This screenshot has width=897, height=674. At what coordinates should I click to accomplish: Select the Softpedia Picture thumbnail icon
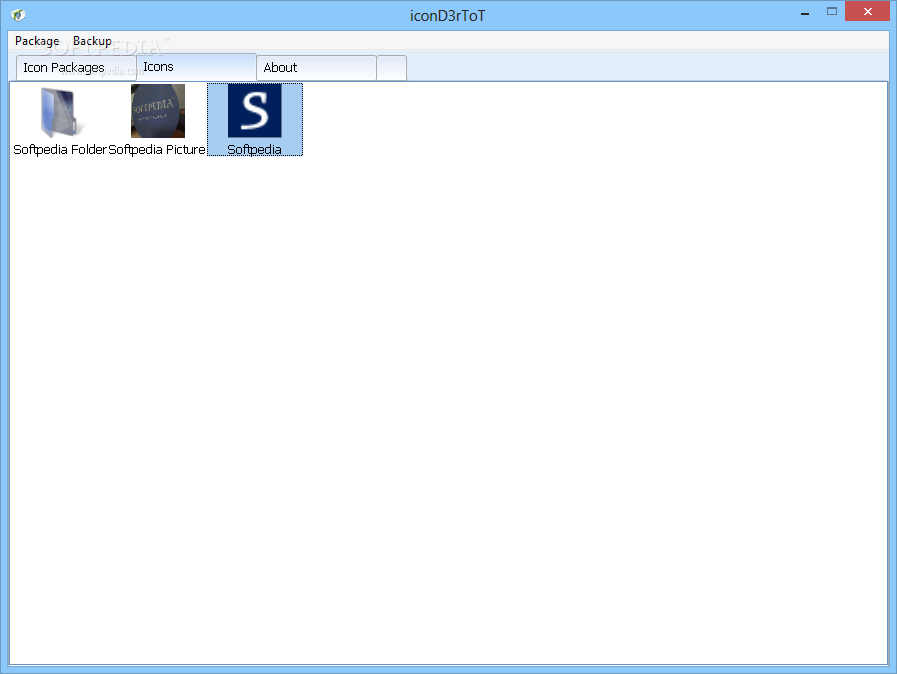(x=158, y=111)
